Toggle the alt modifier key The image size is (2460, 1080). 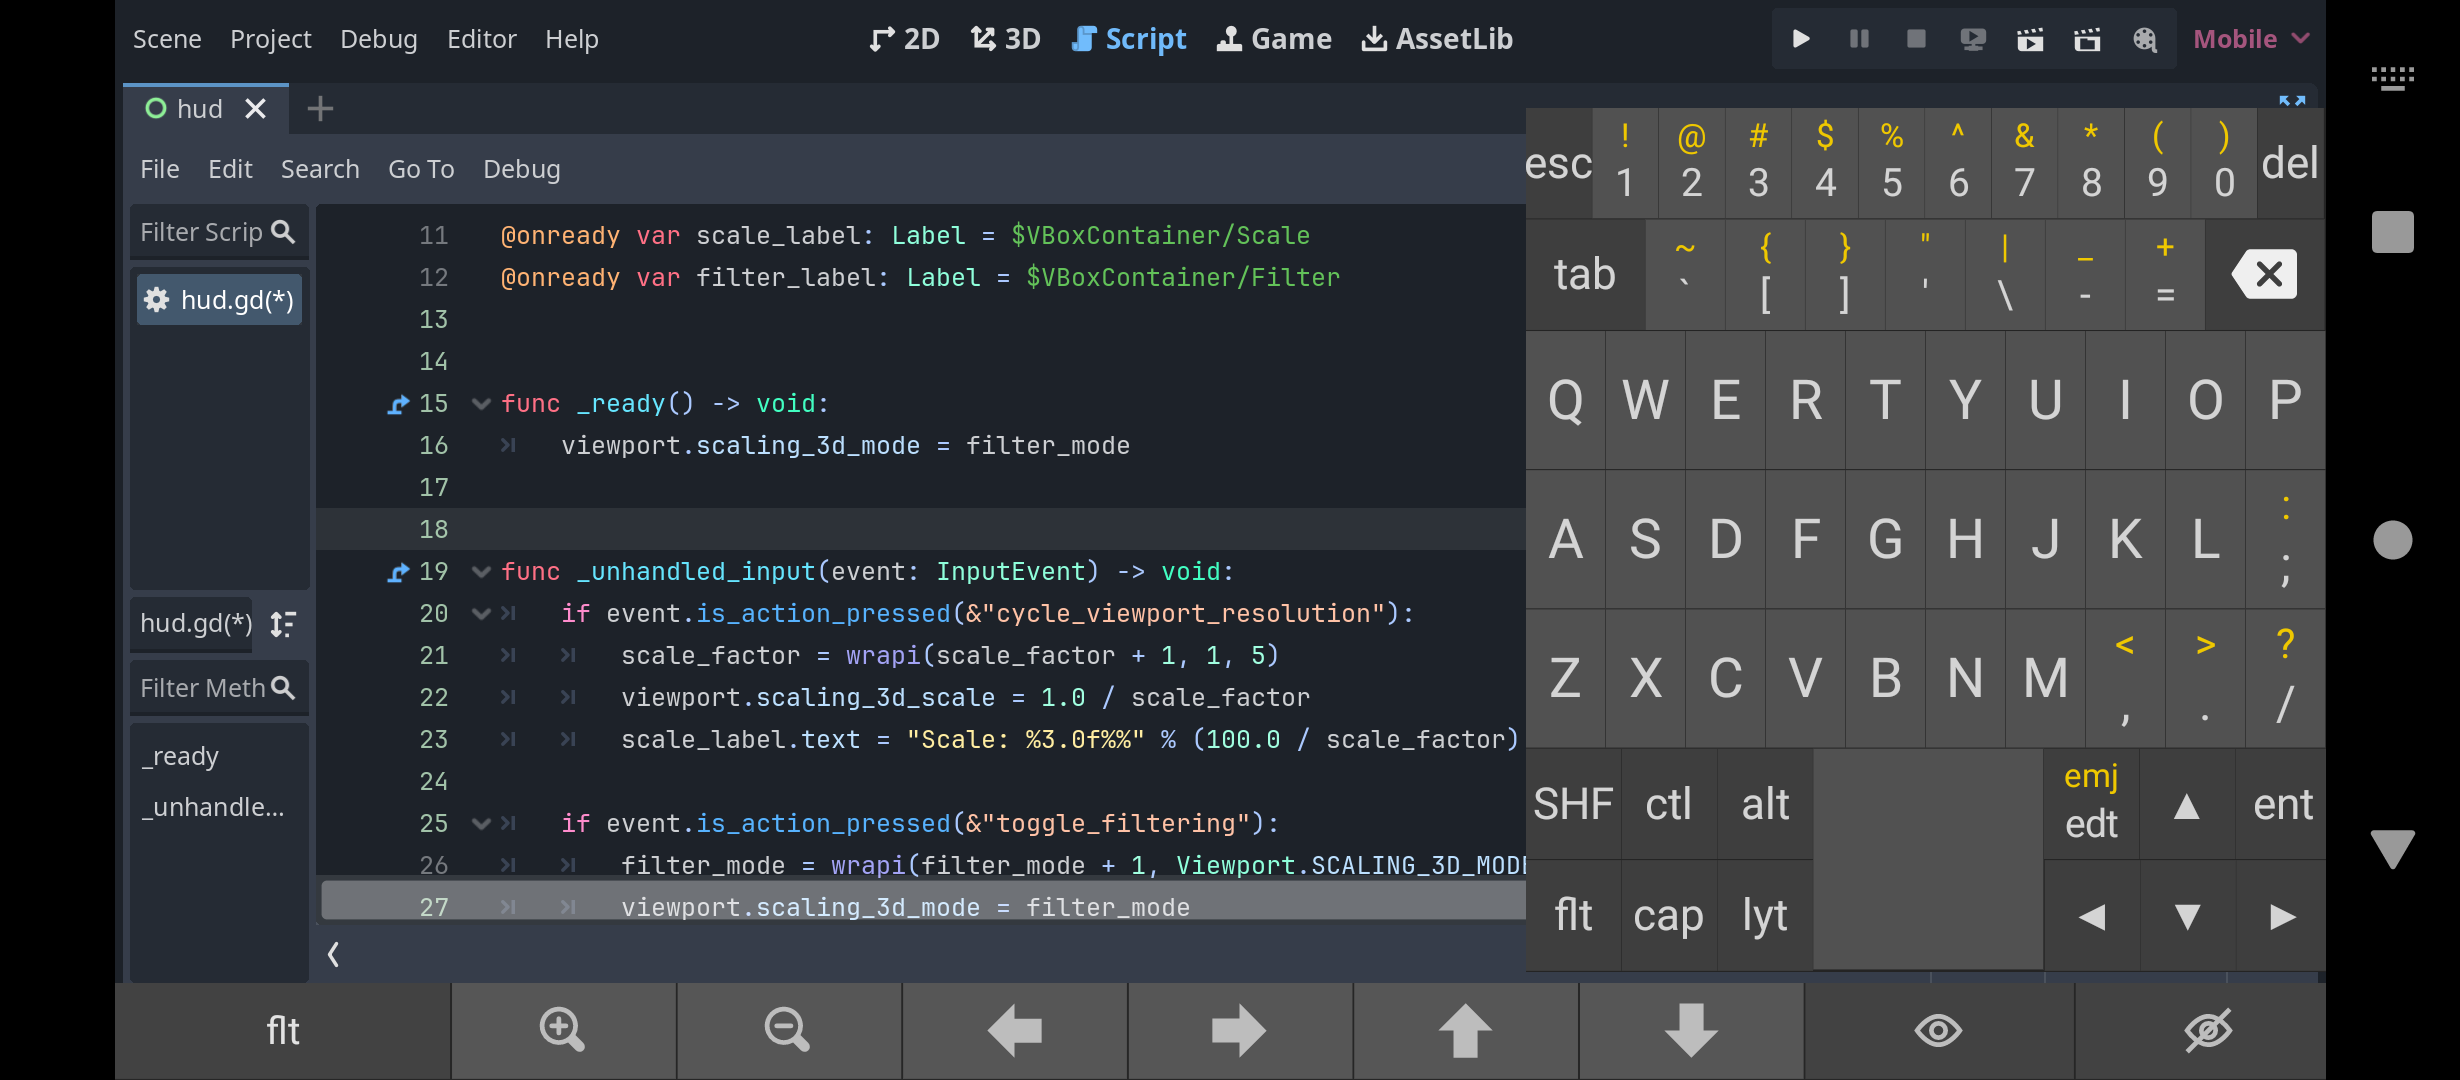1765,804
